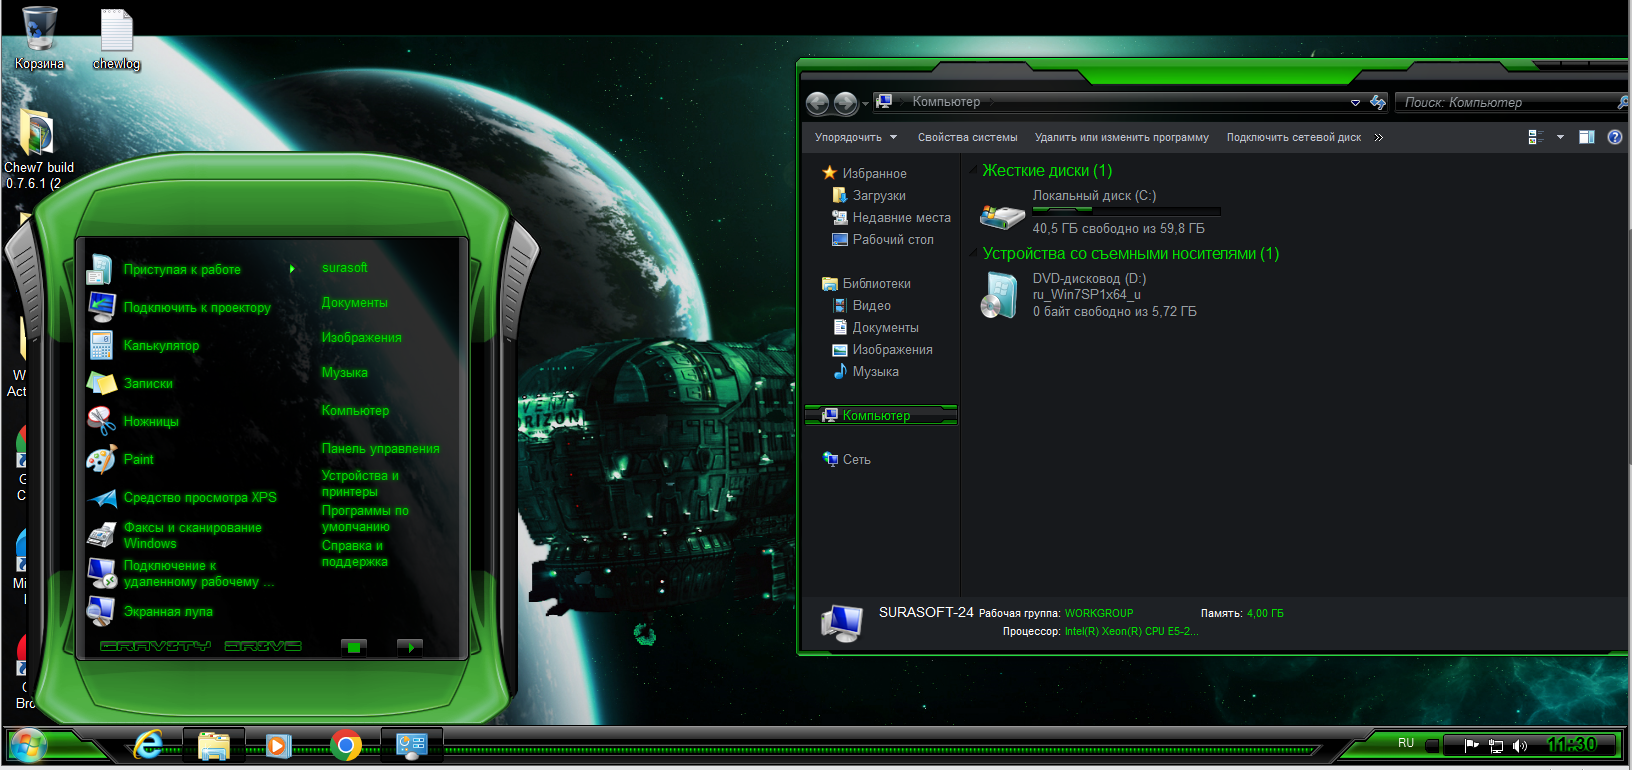
Task: Open the view options dropdown arrow
Action: click(1560, 138)
